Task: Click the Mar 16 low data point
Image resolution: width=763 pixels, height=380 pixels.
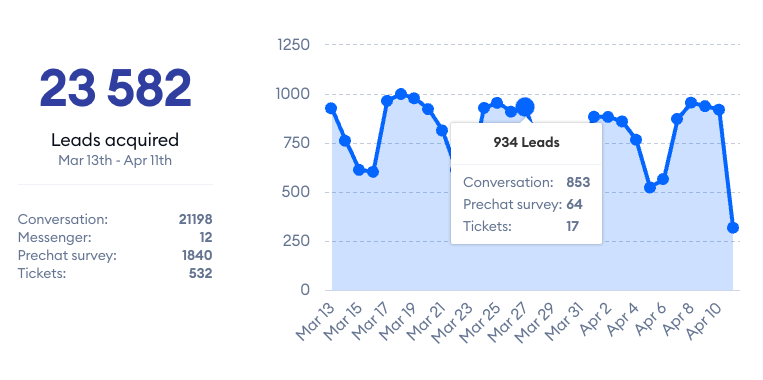Action: (373, 171)
